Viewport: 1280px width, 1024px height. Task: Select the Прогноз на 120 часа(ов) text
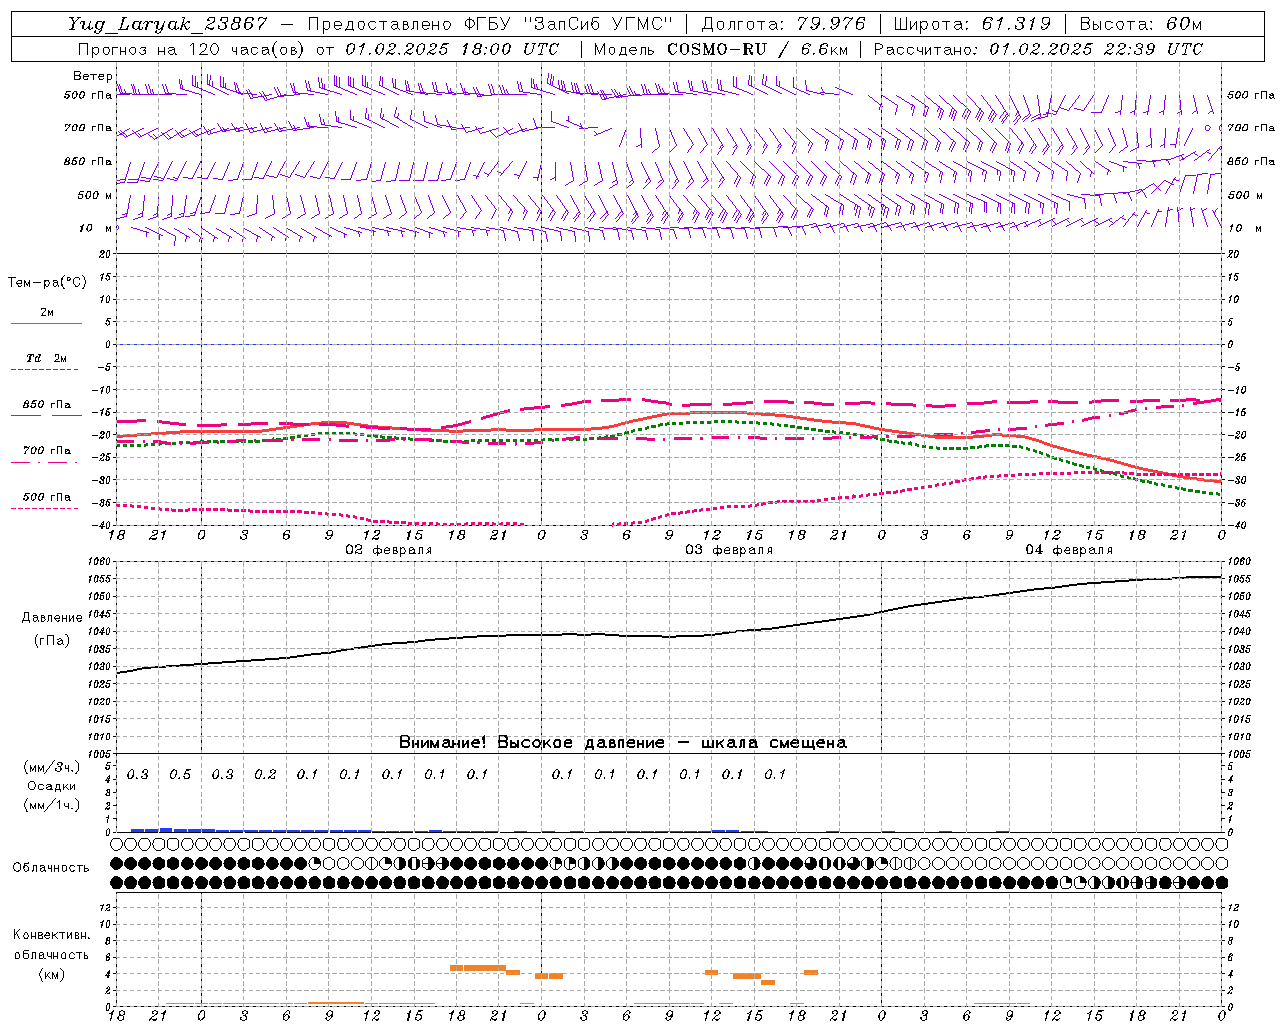[x=191, y=49]
